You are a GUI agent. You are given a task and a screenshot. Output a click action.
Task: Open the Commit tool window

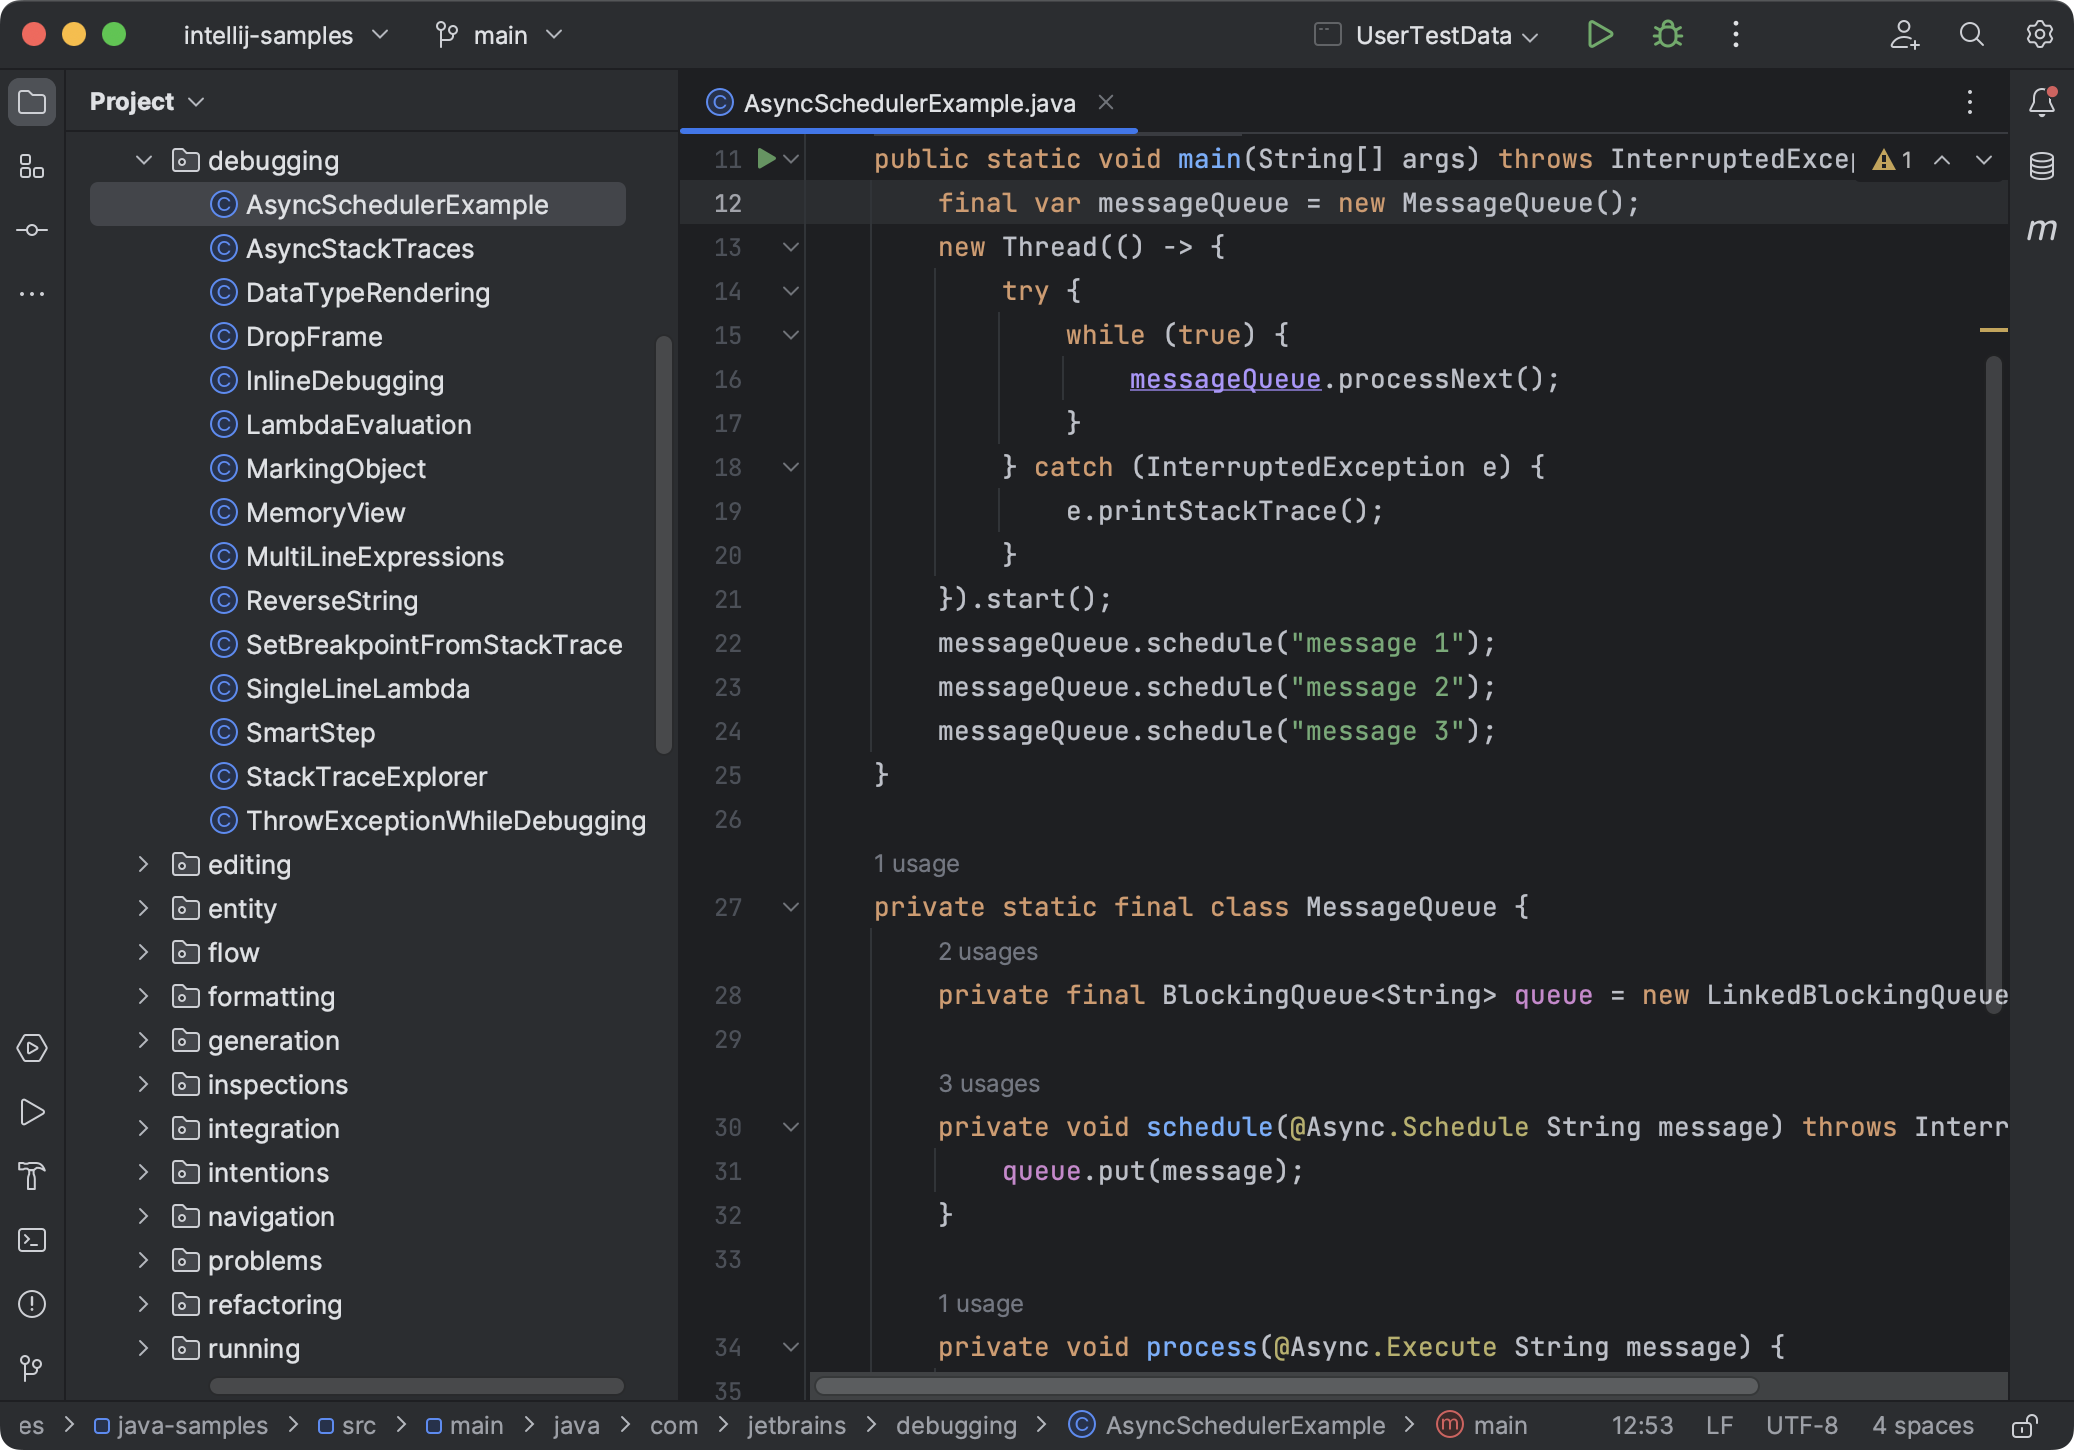click(x=33, y=229)
